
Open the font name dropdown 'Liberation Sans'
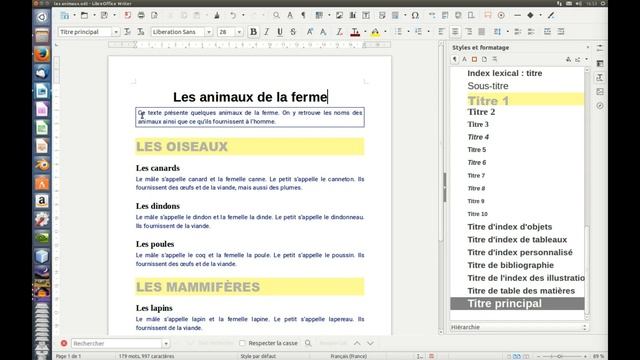point(209,32)
